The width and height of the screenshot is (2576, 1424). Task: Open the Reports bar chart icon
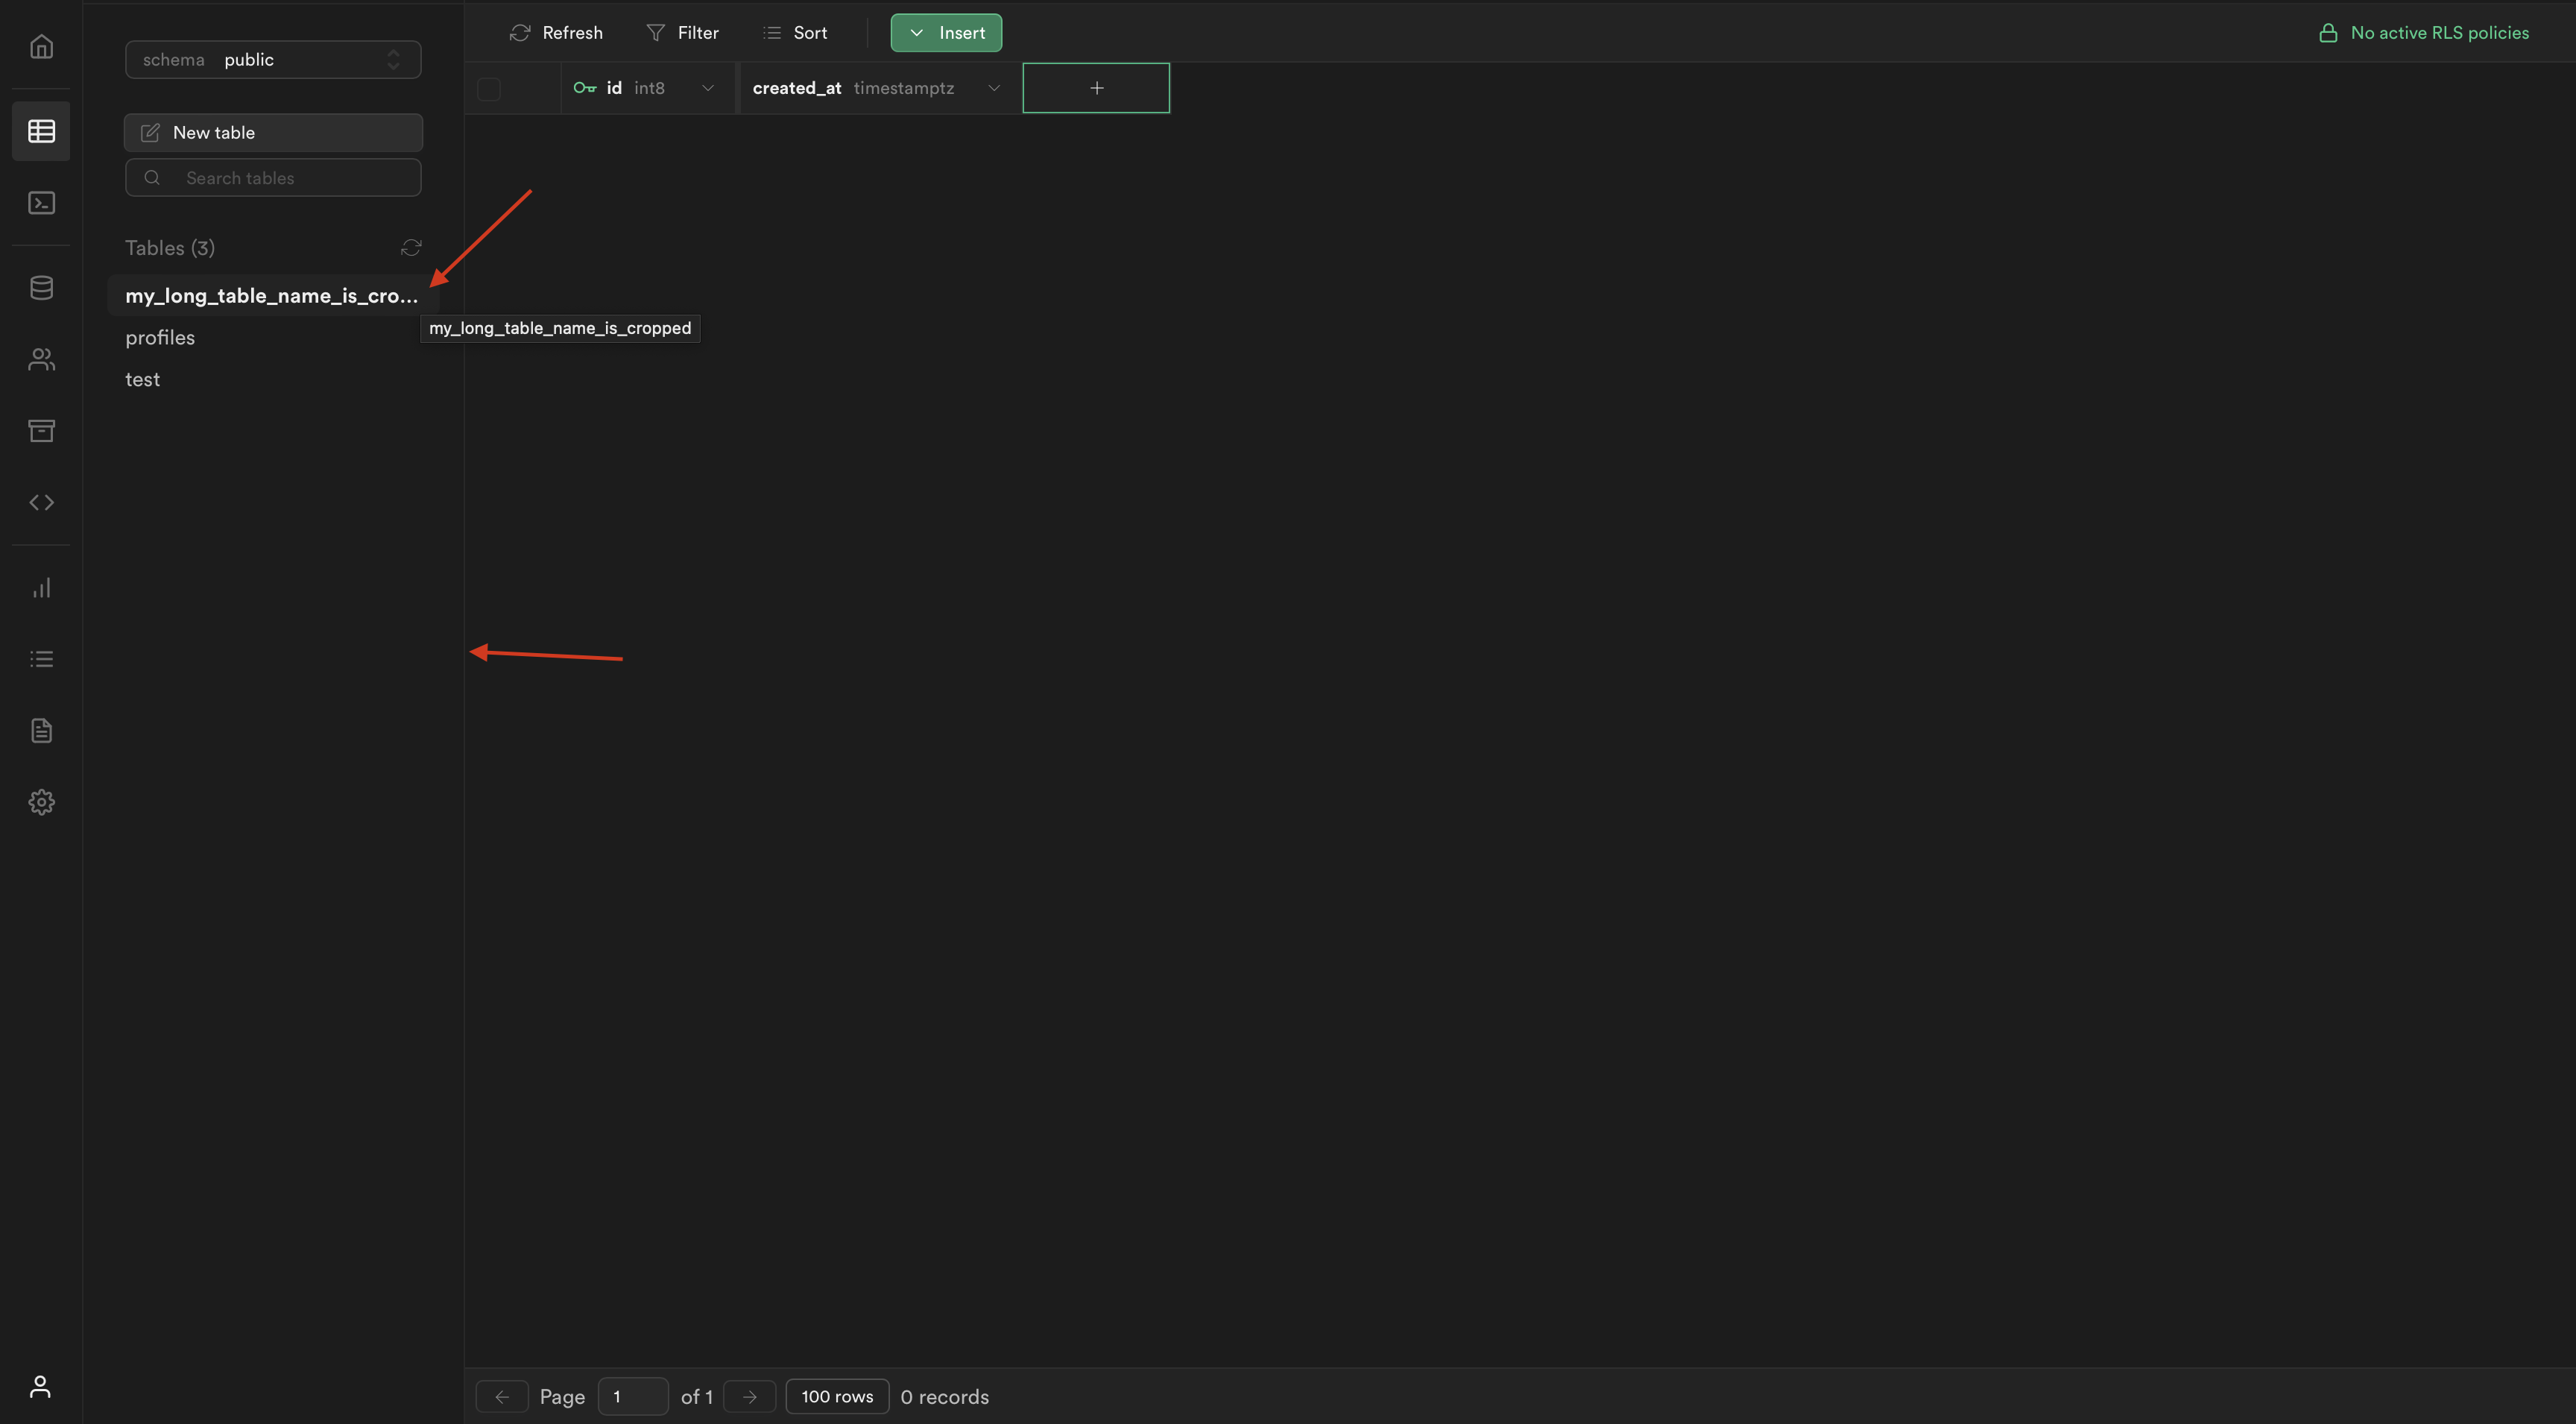[41, 588]
